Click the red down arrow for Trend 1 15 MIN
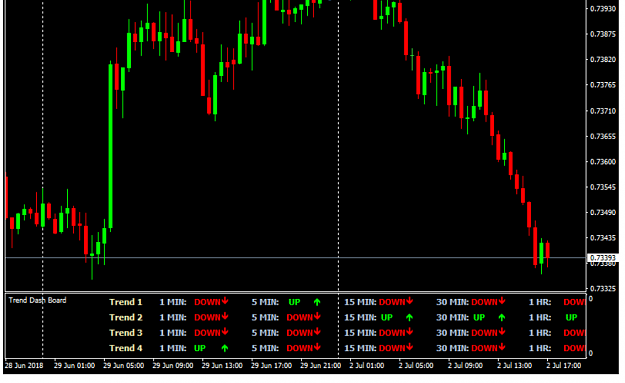Image resolution: width=625 pixels, height=383 pixels. 410,301
